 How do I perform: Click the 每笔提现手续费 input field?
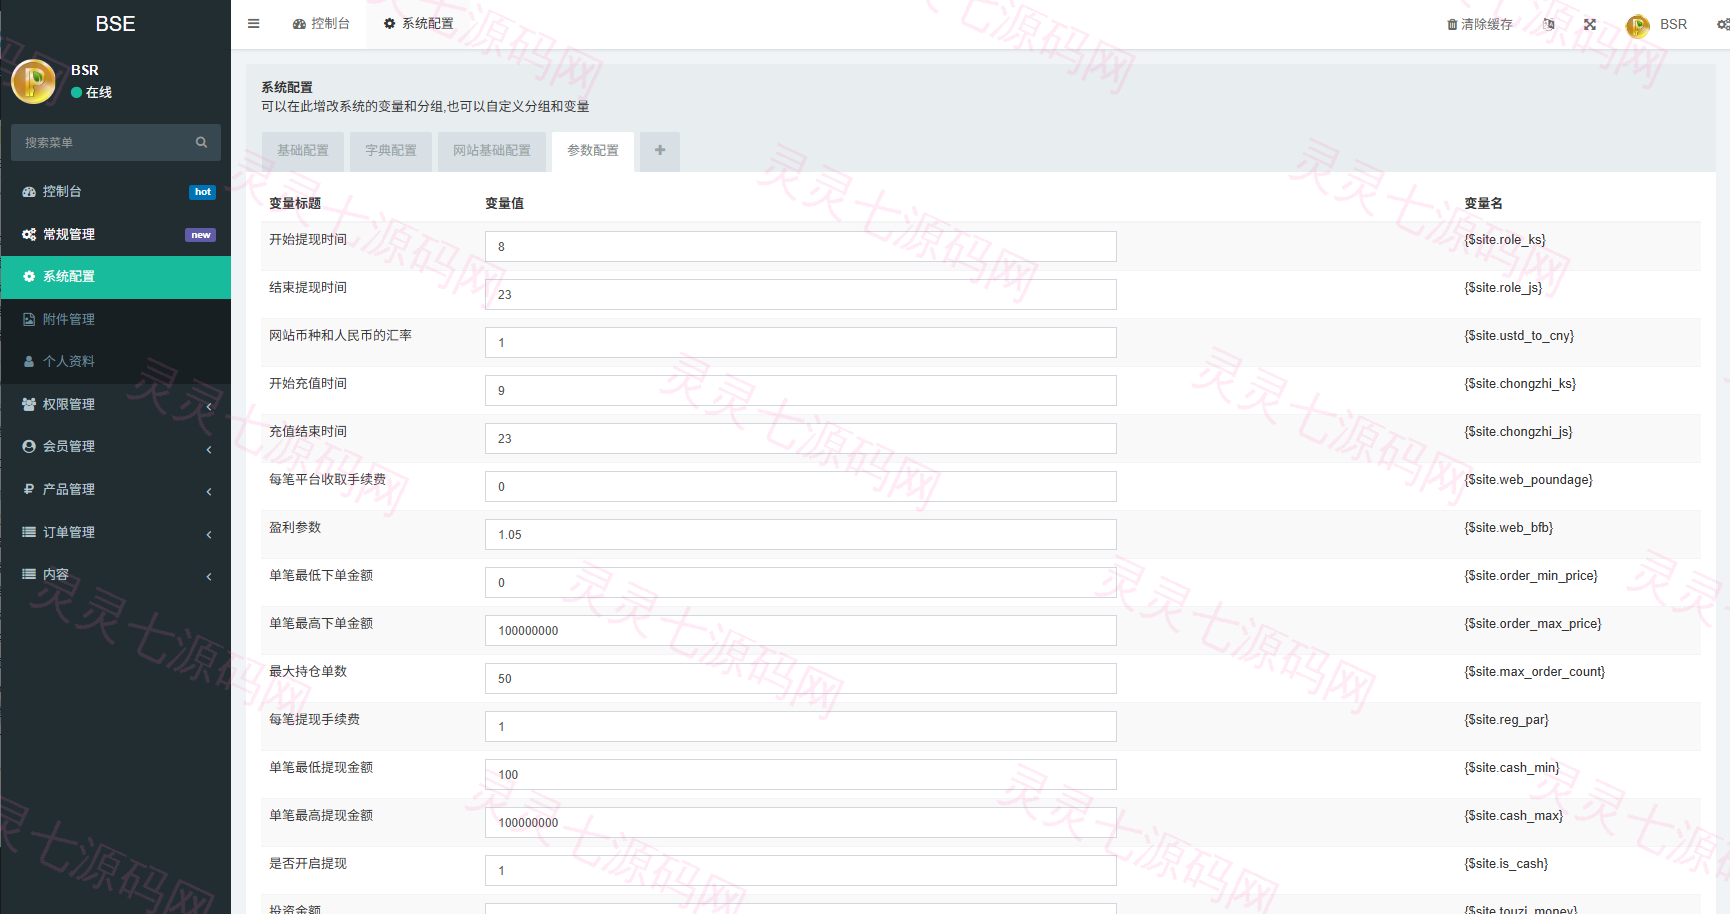coord(801,727)
